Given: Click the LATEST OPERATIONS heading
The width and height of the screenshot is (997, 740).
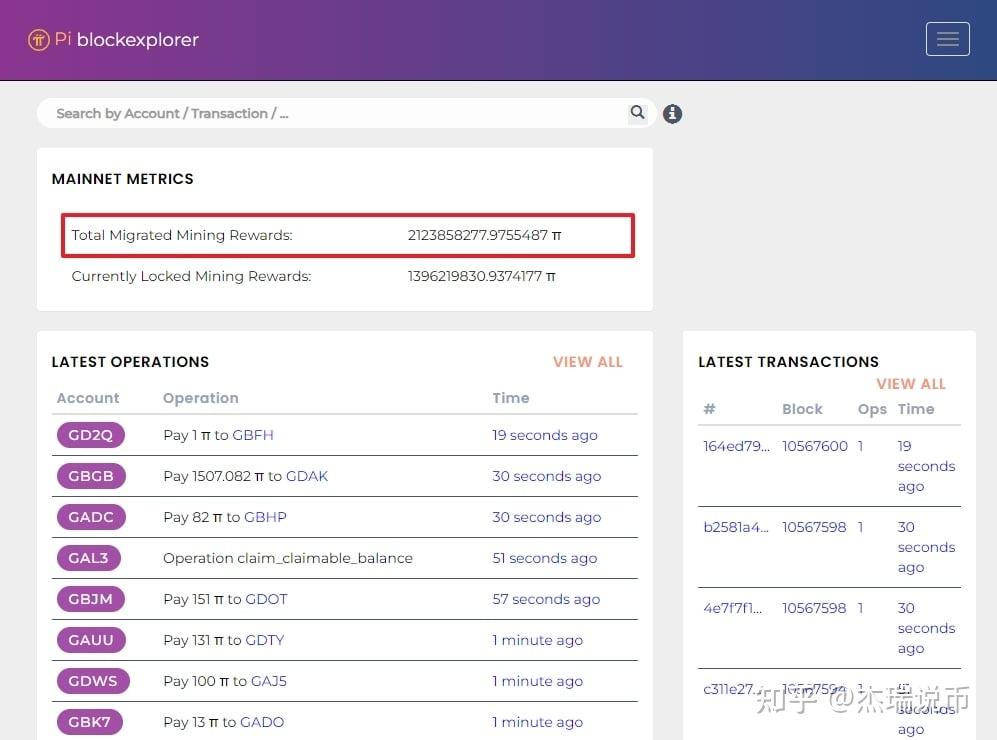Looking at the screenshot, I should point(130,362).
